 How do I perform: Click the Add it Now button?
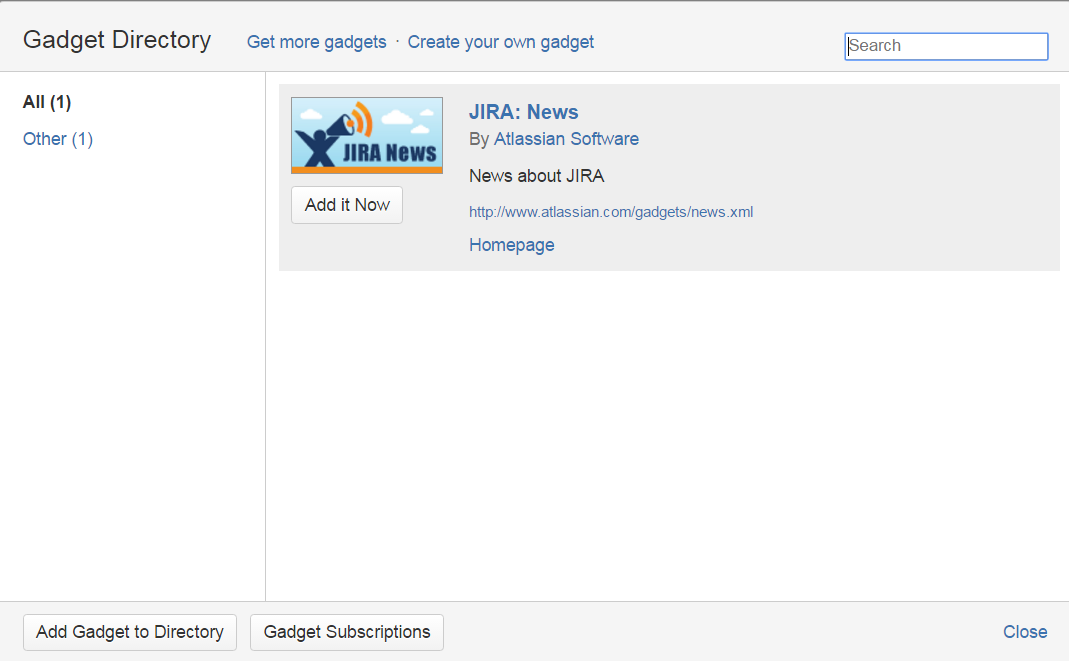pyautogui.click(x=347, y=205)
